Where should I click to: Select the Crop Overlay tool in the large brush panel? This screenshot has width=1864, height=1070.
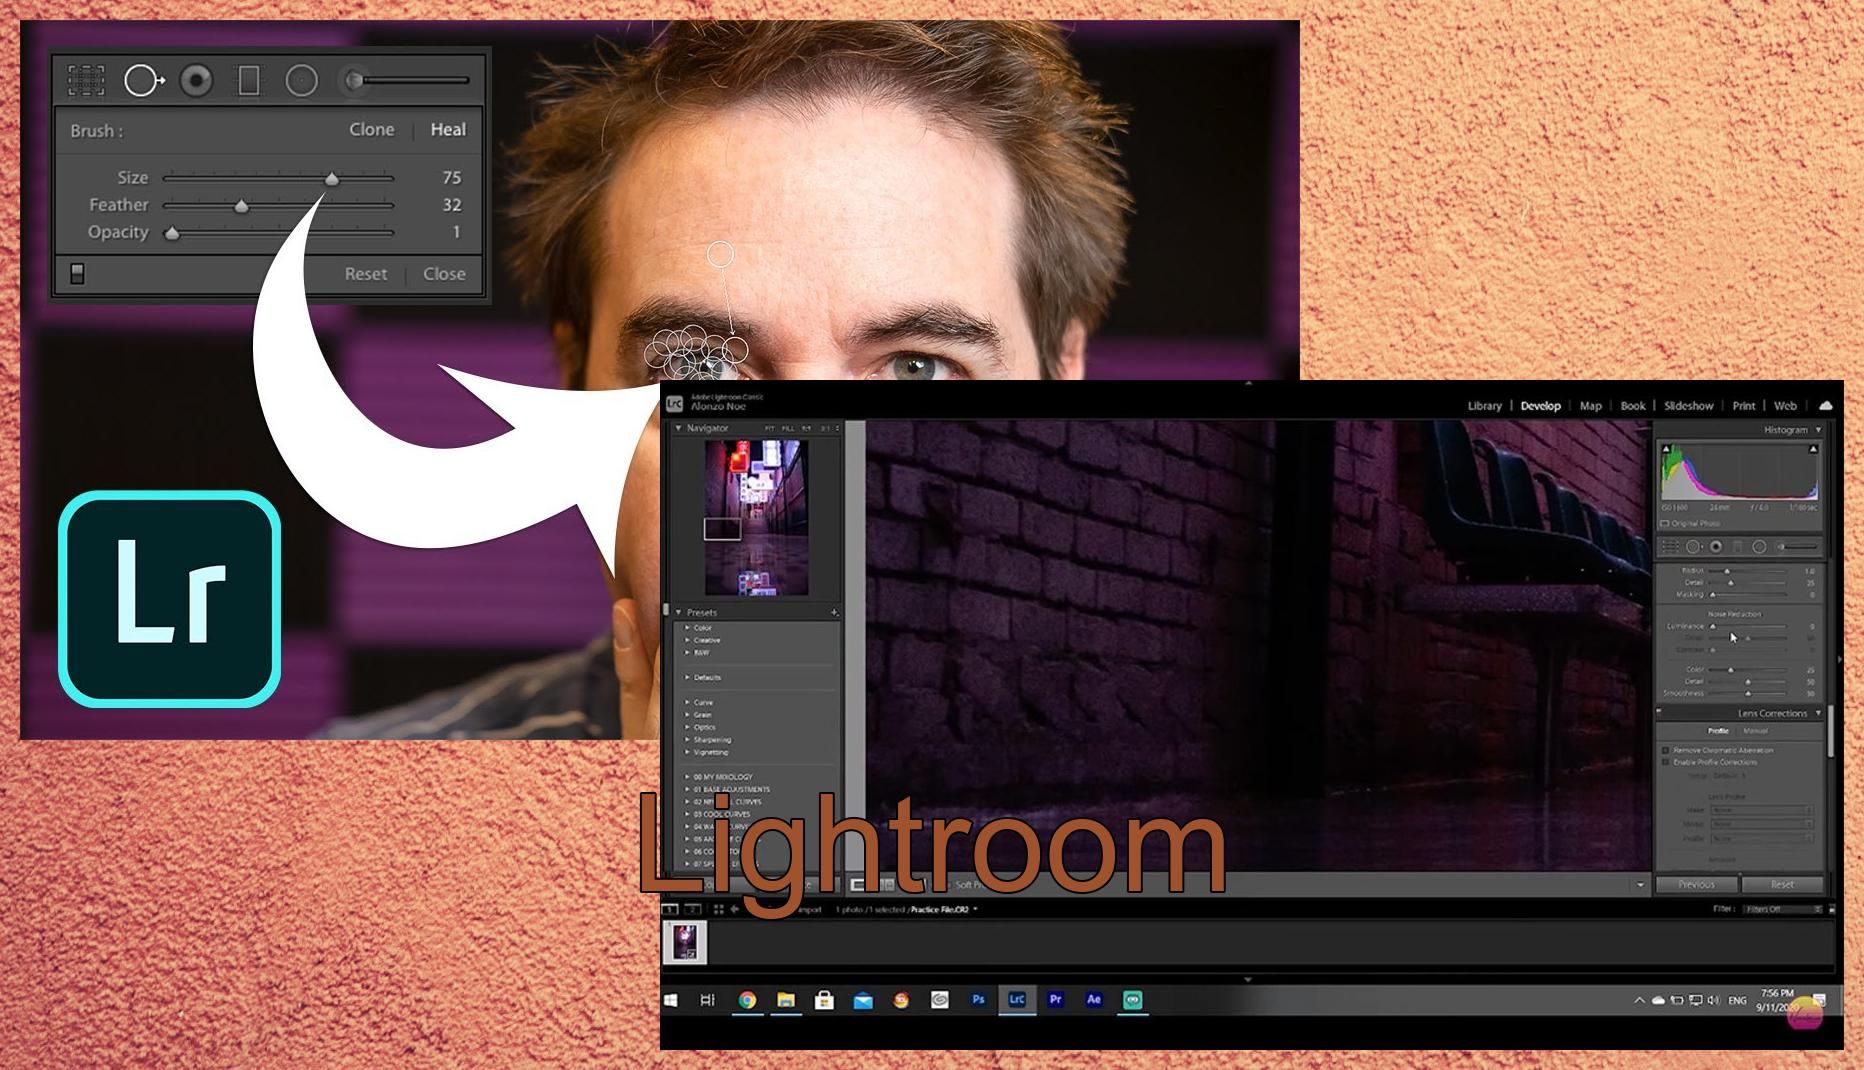pos(86,80)
